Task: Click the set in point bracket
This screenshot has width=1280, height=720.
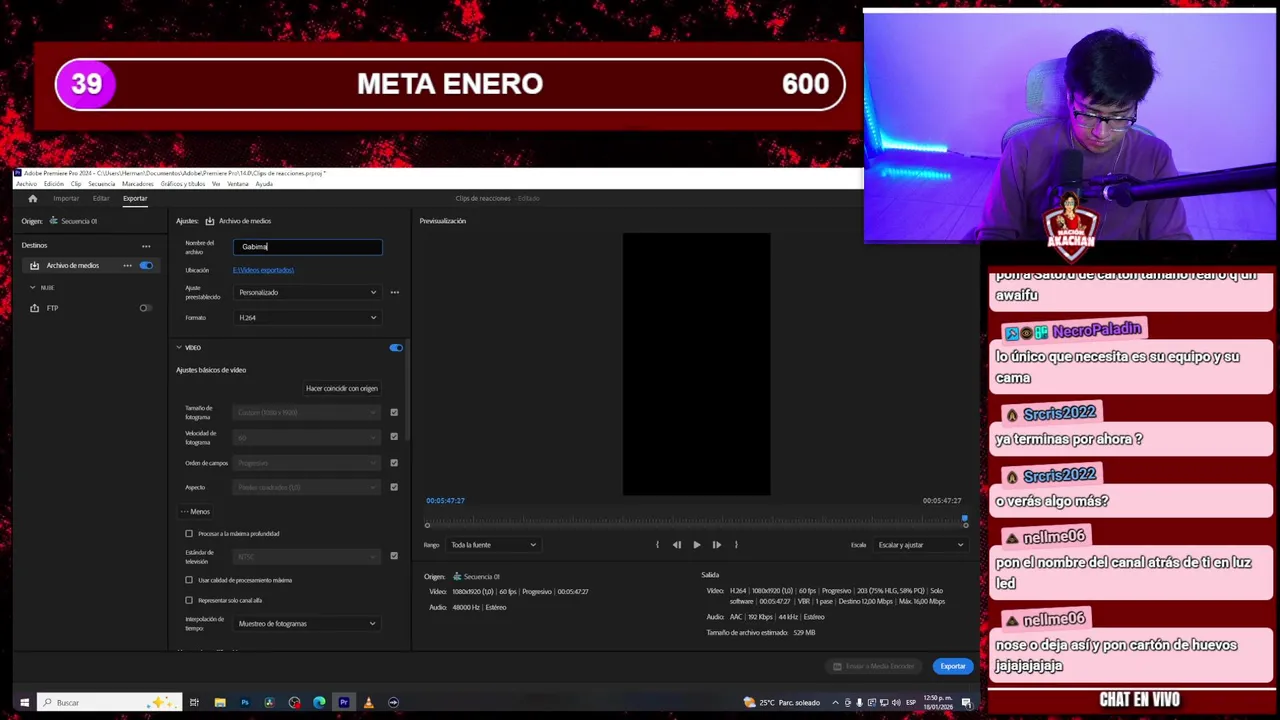Action: pyautogui.click(x=657, y=545)
